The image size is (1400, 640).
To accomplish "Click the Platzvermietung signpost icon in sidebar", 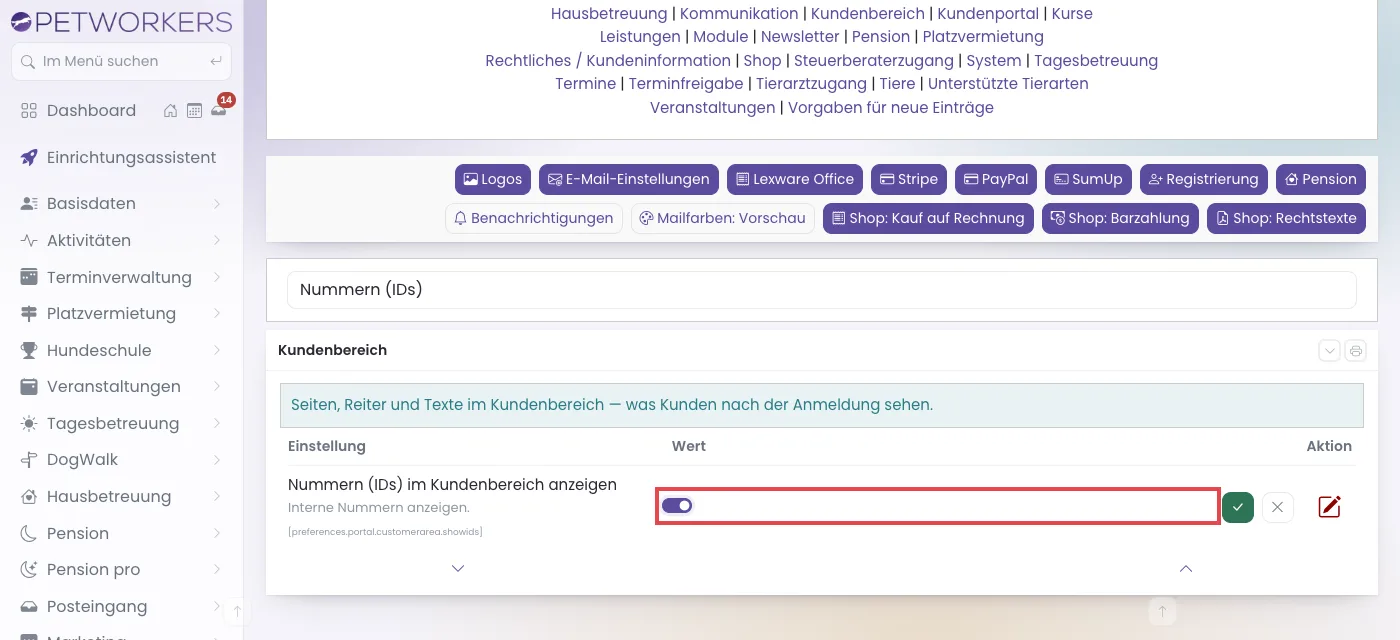I will point(29,314).
